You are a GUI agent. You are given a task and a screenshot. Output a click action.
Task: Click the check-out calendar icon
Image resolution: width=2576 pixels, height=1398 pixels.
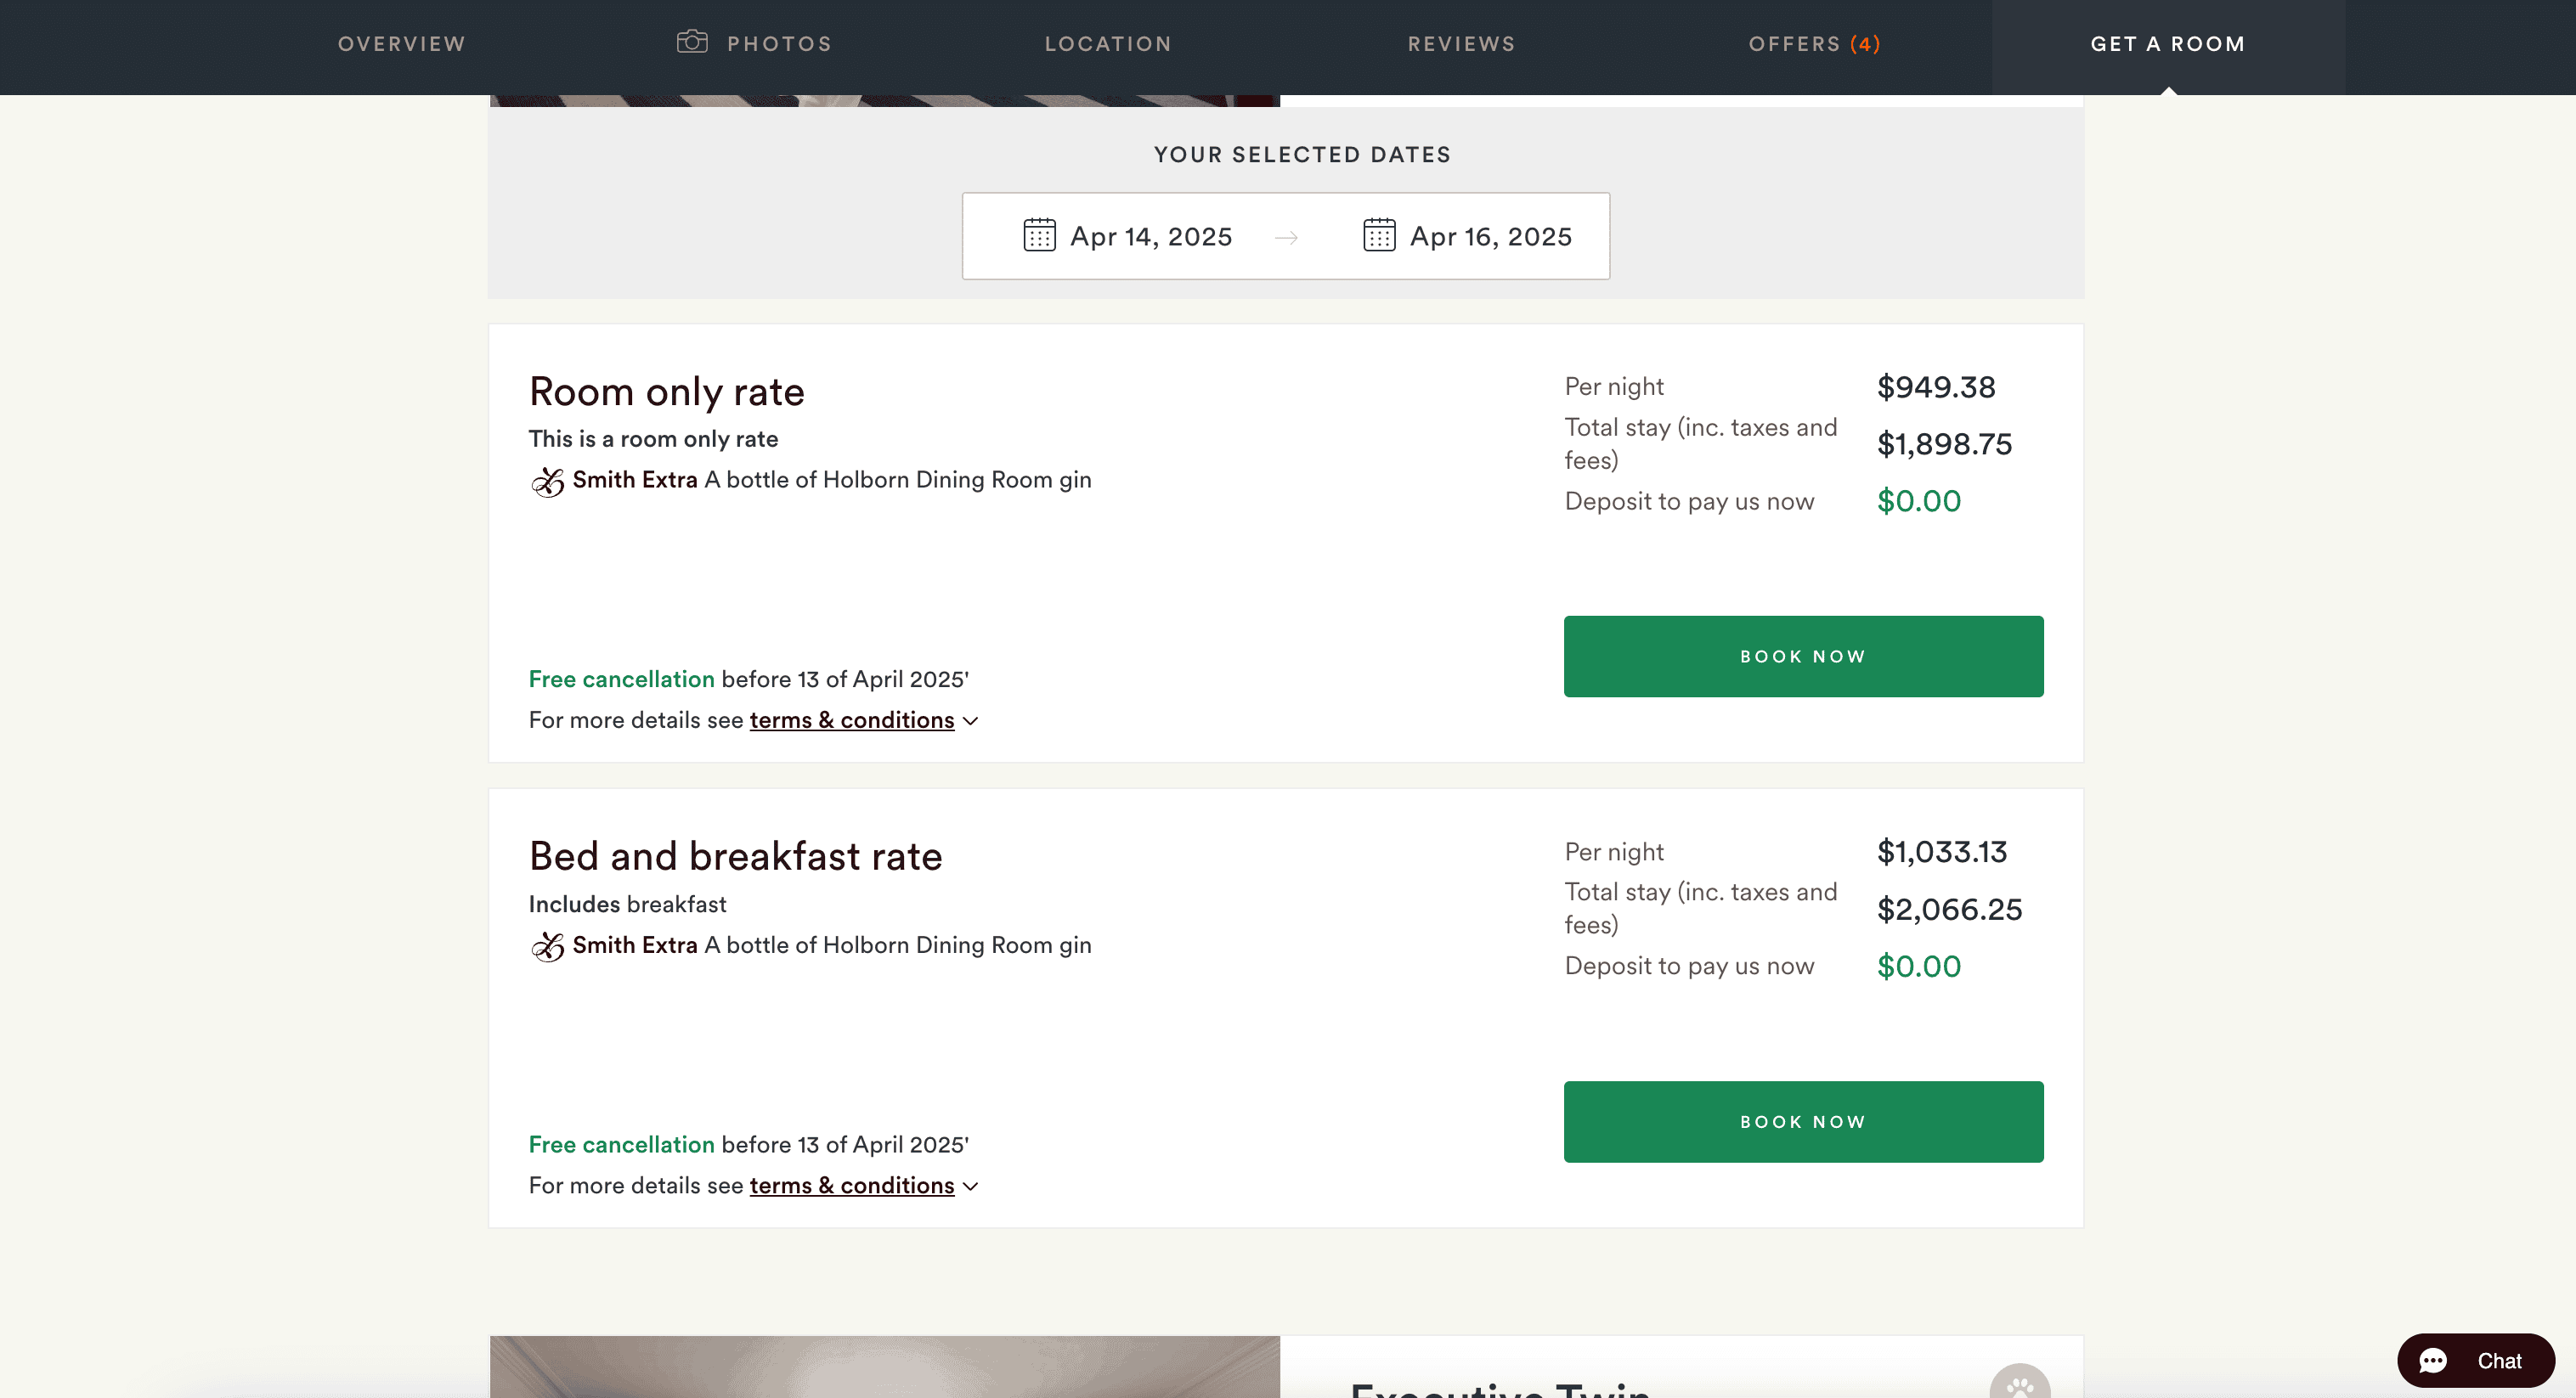1379,236
